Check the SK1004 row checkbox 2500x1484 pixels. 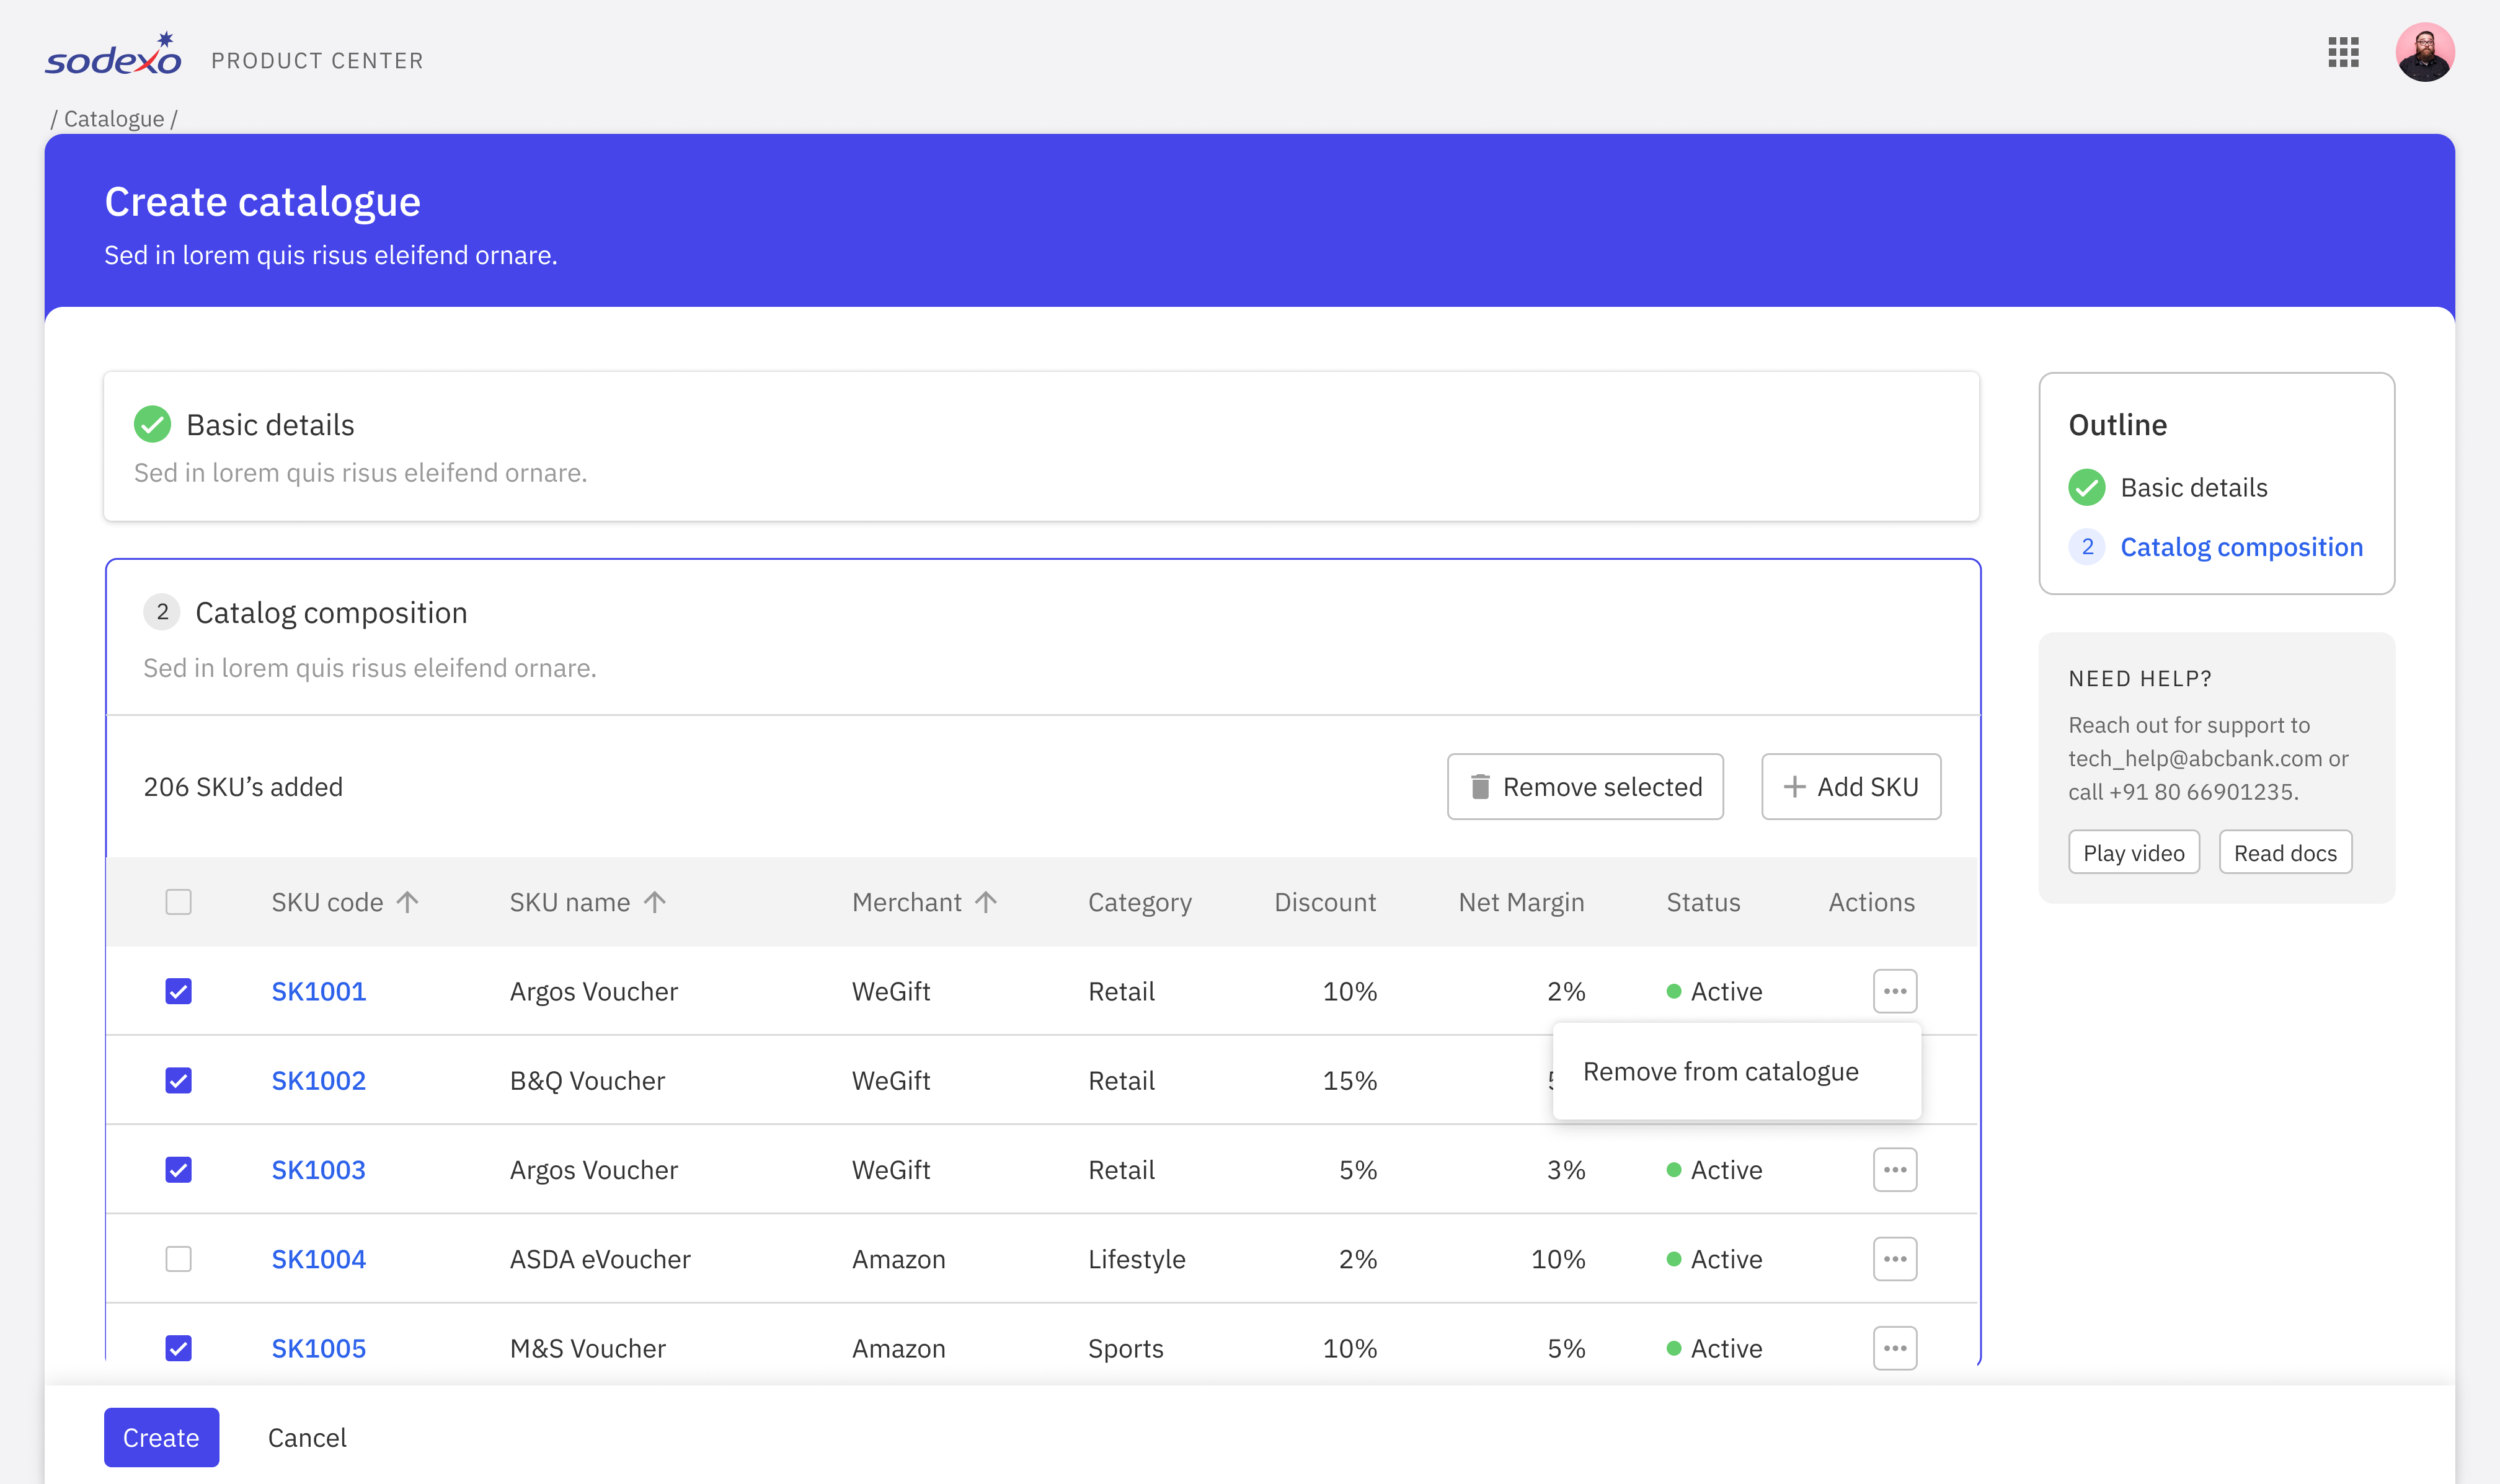tap(178, 1258)
